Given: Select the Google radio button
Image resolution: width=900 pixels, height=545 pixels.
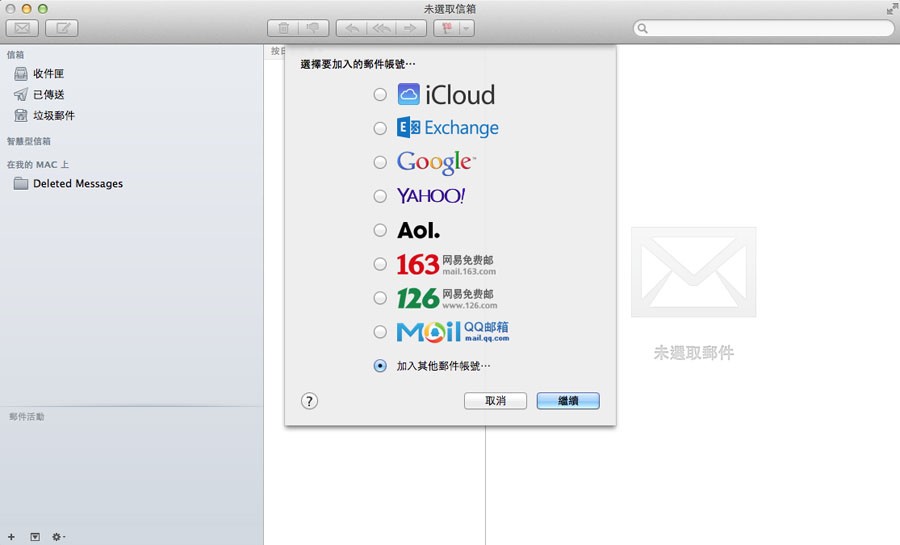Looking at the screenshot, I should pyautogui.click(x=380, y=162).
